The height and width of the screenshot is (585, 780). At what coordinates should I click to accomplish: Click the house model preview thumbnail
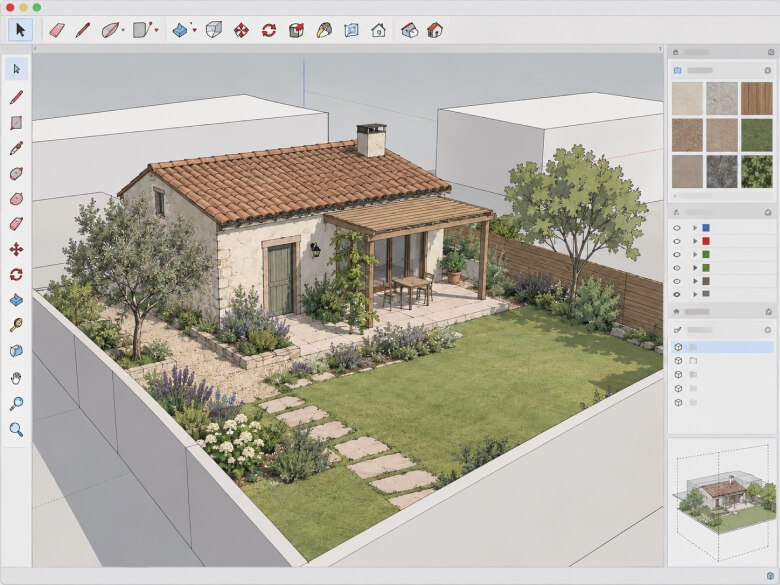[721, 501]
